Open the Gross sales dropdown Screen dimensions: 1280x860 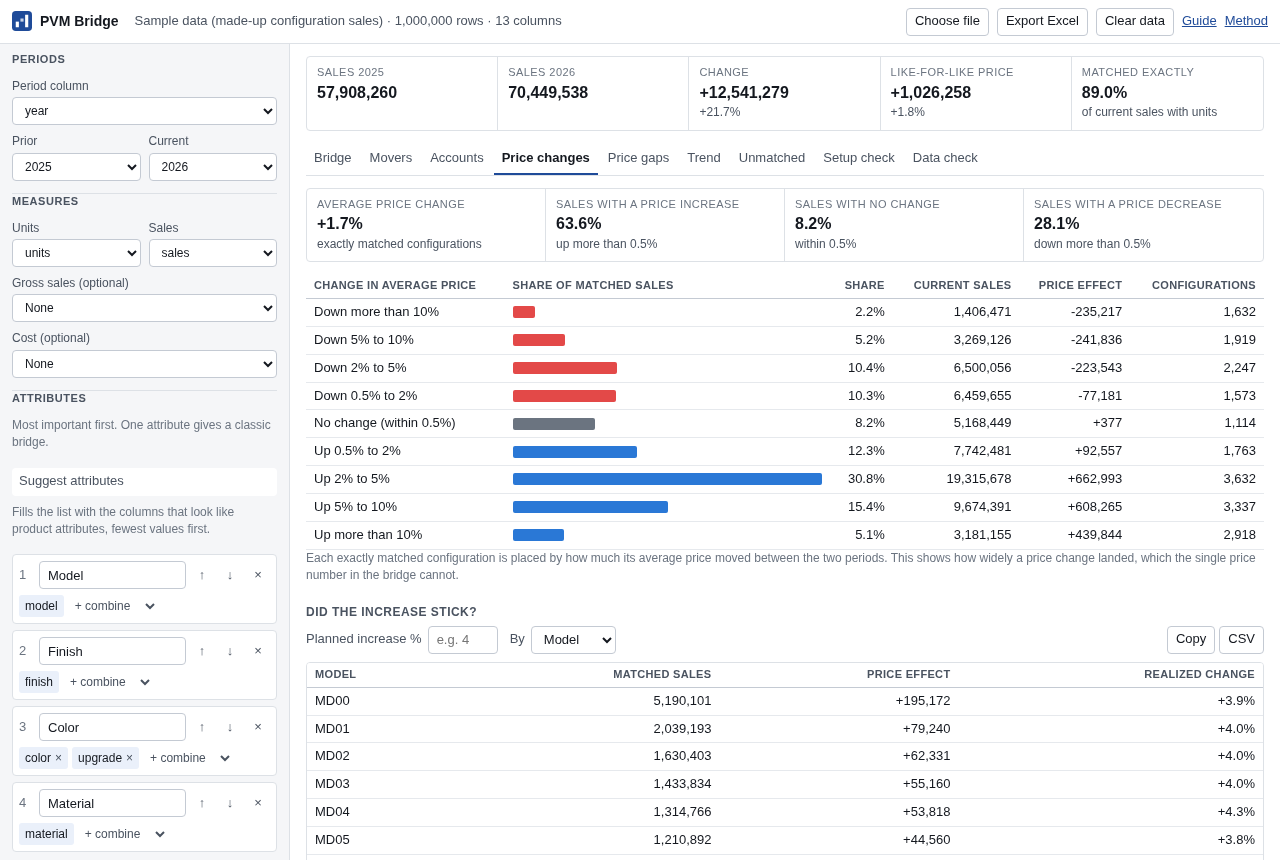(144, 308)
